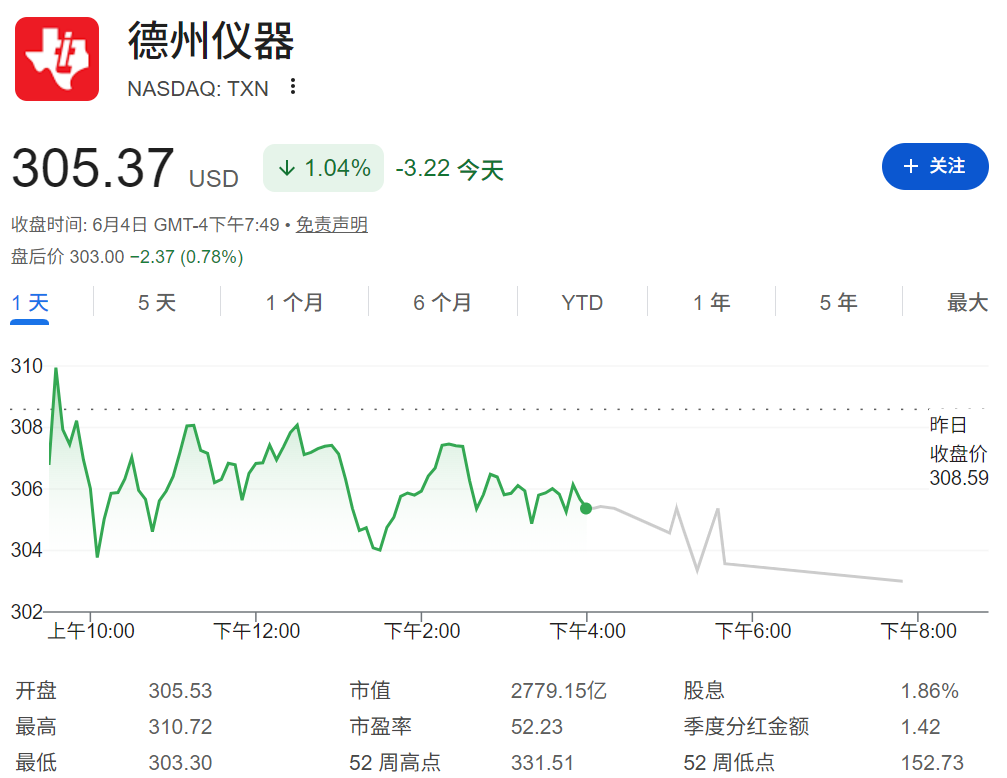
Task: Click the 下午6:00 axis label
Action: [x=753, y=631]
